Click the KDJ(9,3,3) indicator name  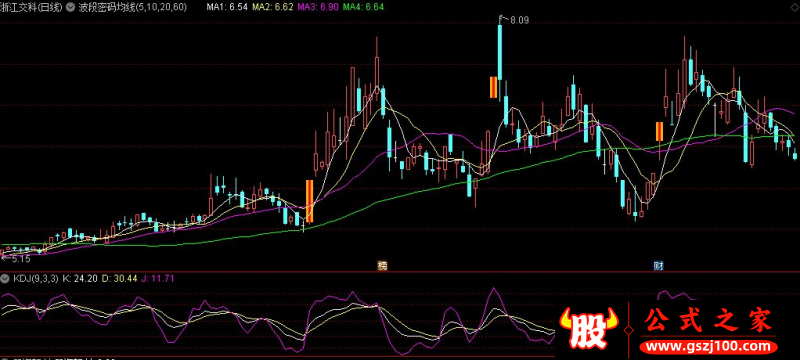35,279
